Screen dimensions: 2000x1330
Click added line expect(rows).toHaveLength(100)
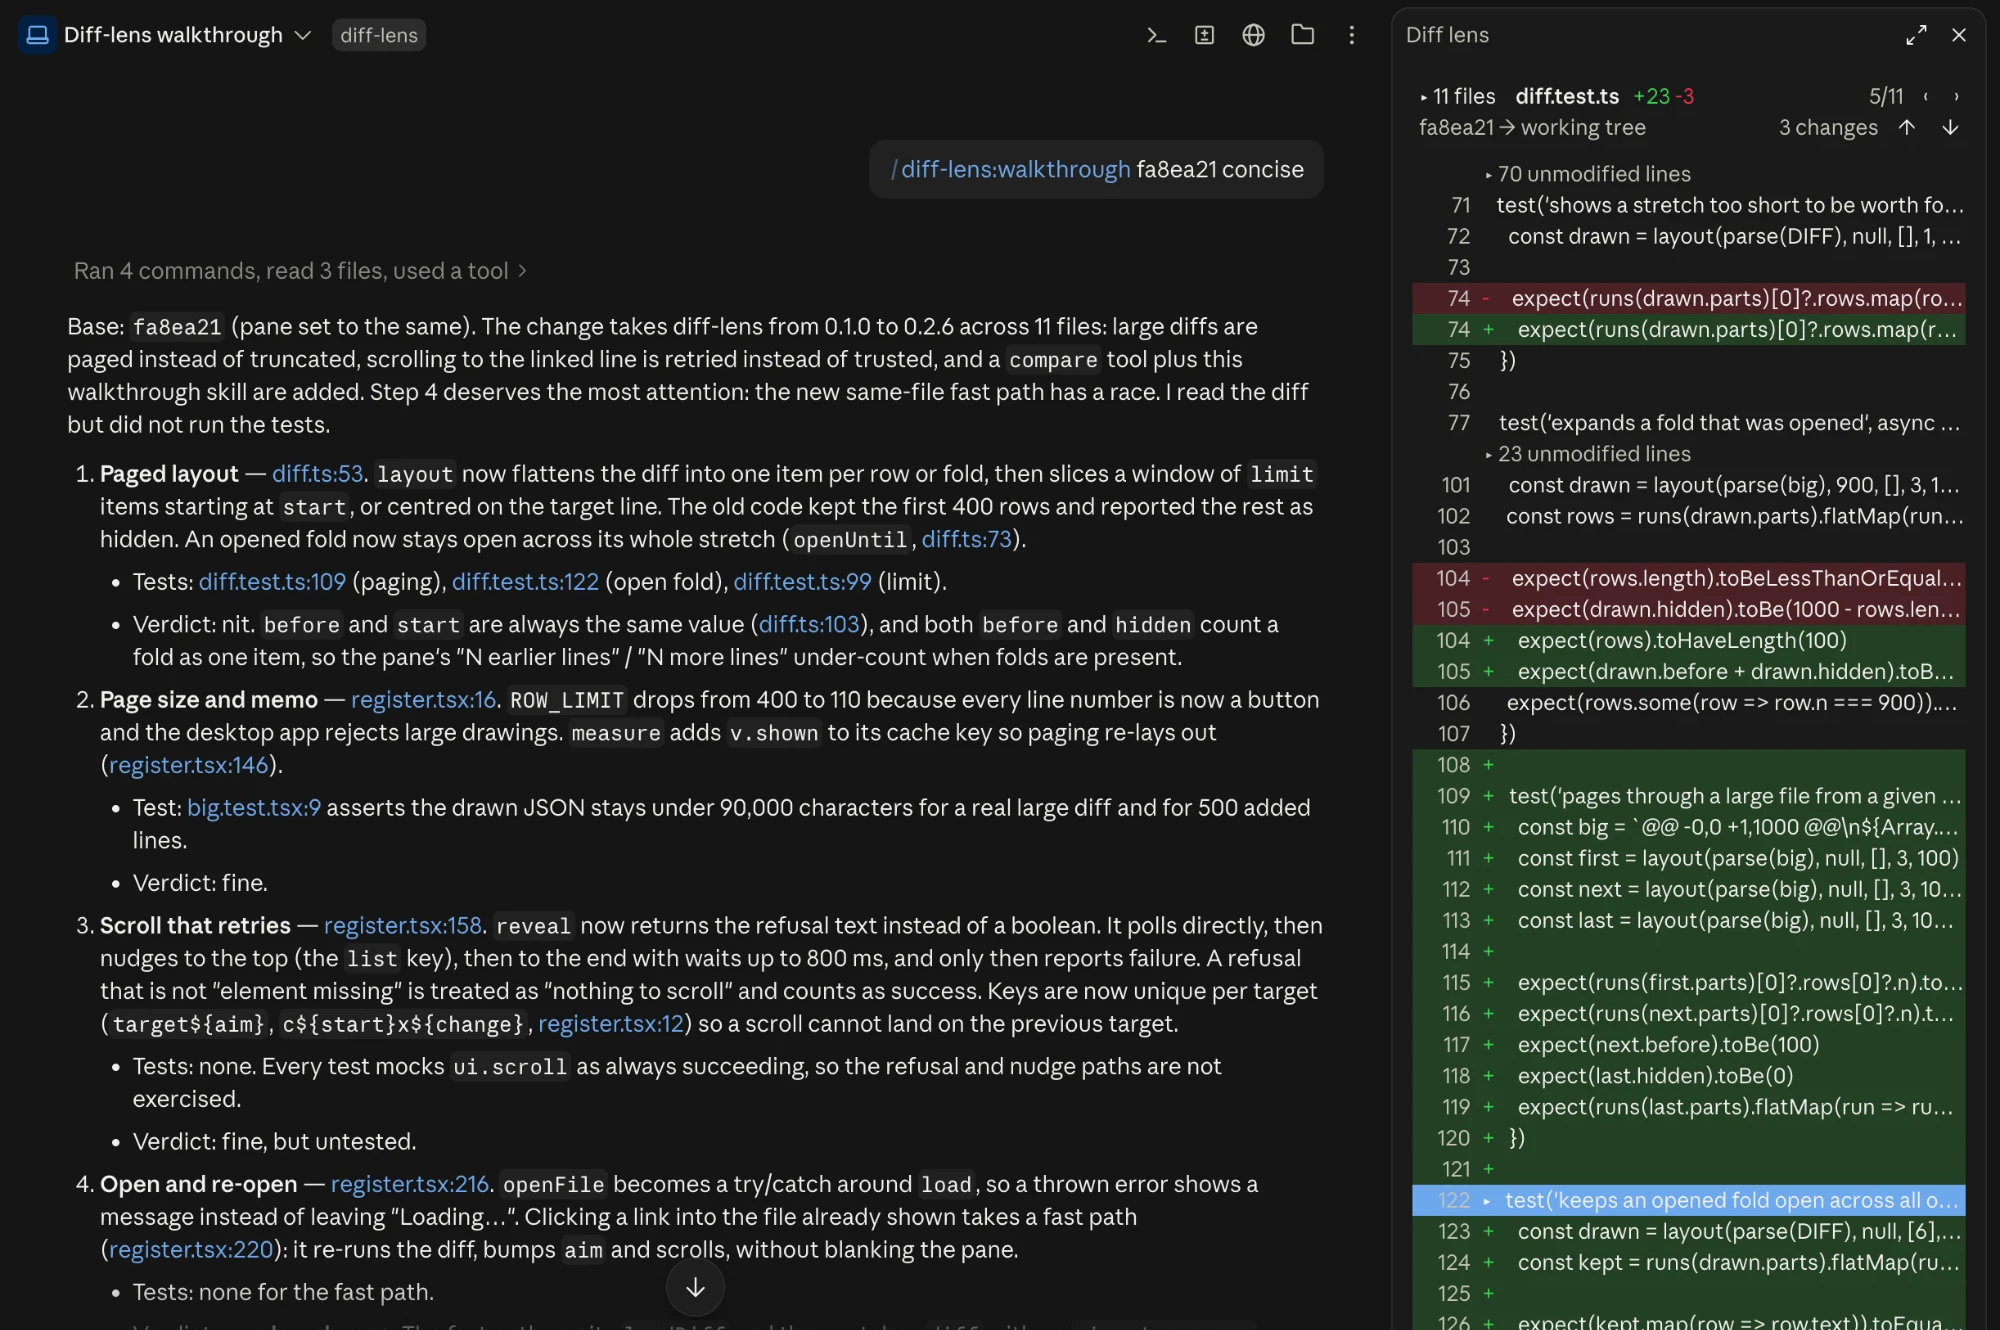click(x=1689, y=640)
